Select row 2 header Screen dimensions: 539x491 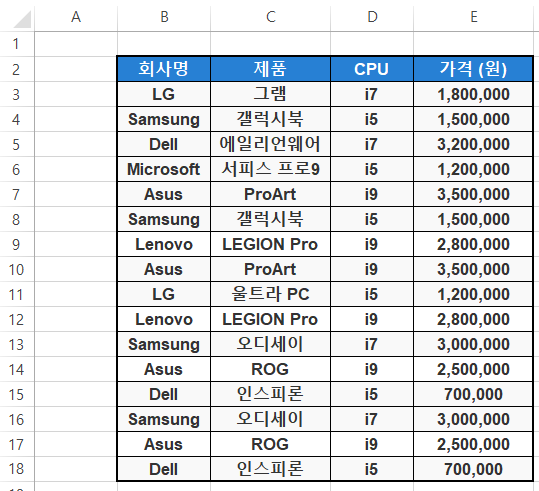17,69
